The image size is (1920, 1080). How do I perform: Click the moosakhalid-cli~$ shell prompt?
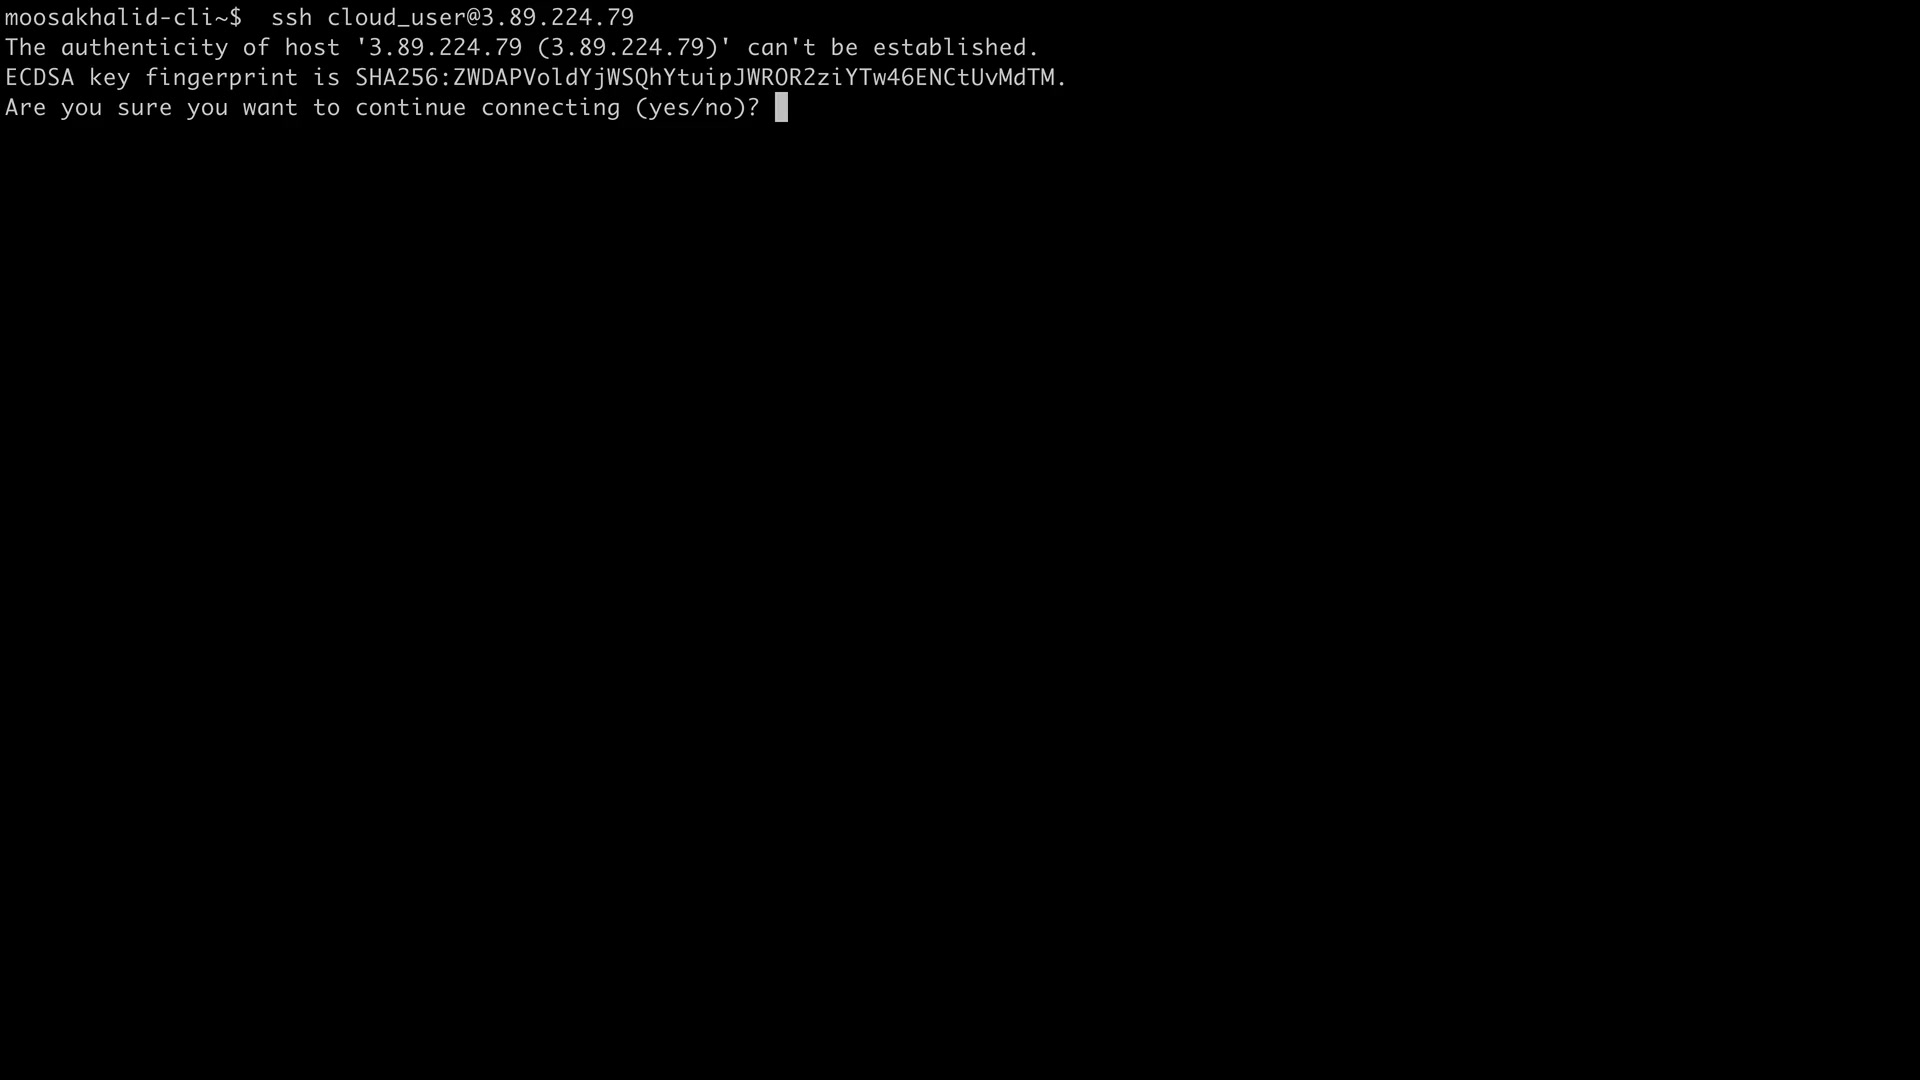tap(123, 18)
